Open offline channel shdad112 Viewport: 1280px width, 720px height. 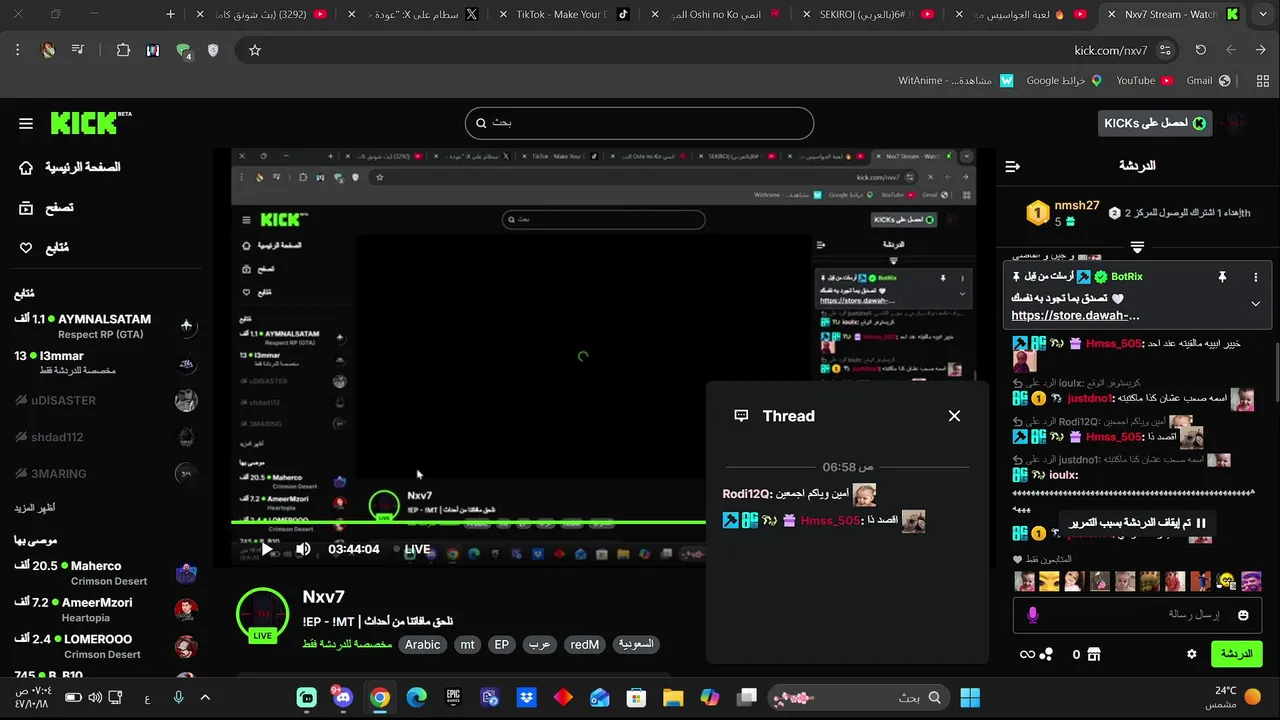click(105, 437)
